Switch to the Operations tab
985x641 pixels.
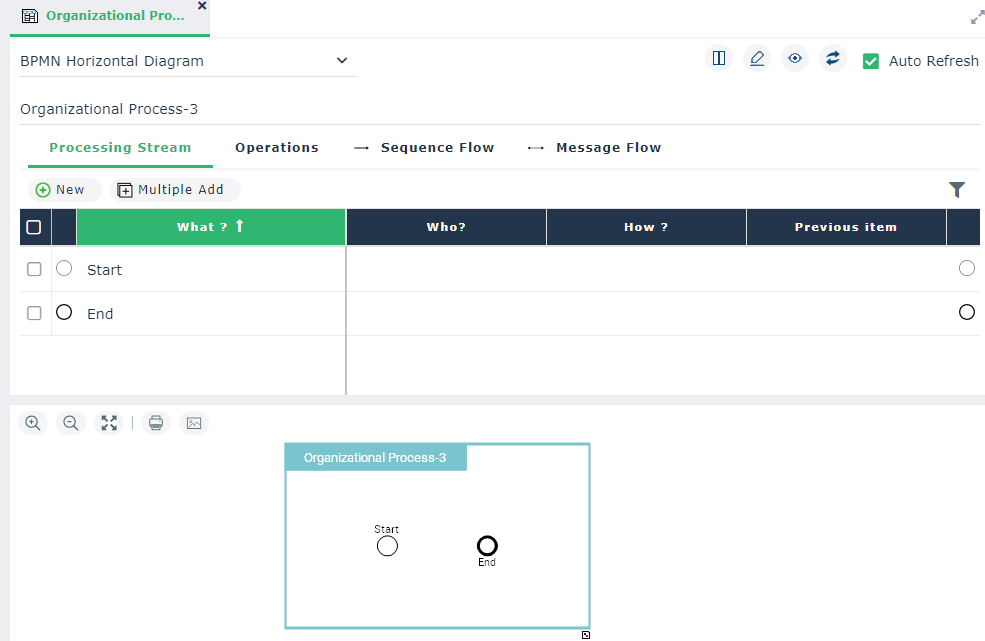coord(277,147)
